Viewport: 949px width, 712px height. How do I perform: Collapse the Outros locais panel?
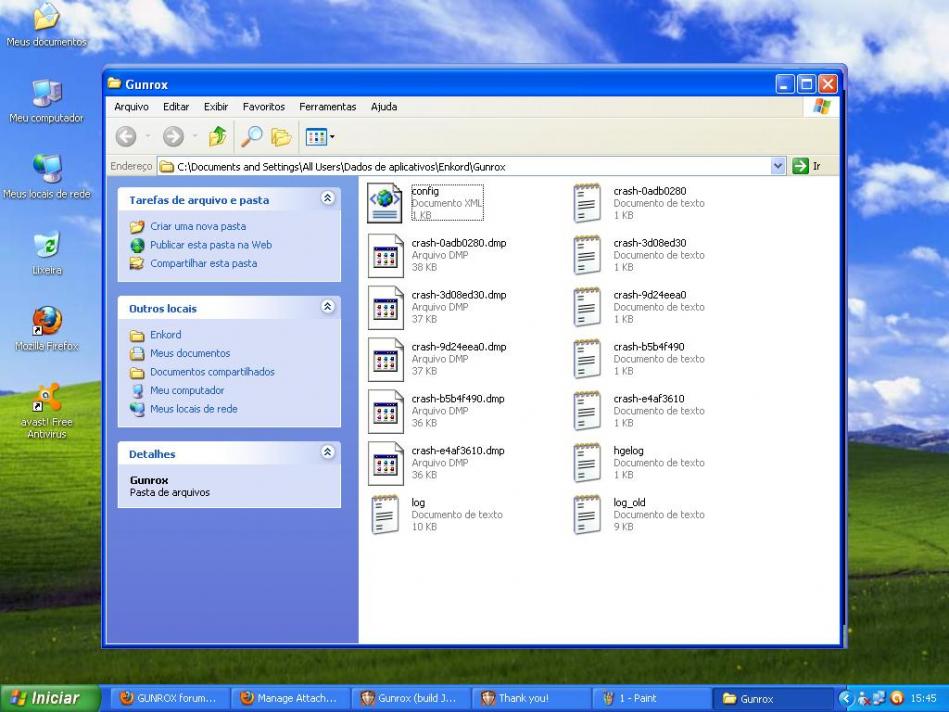tap(327, 308)
